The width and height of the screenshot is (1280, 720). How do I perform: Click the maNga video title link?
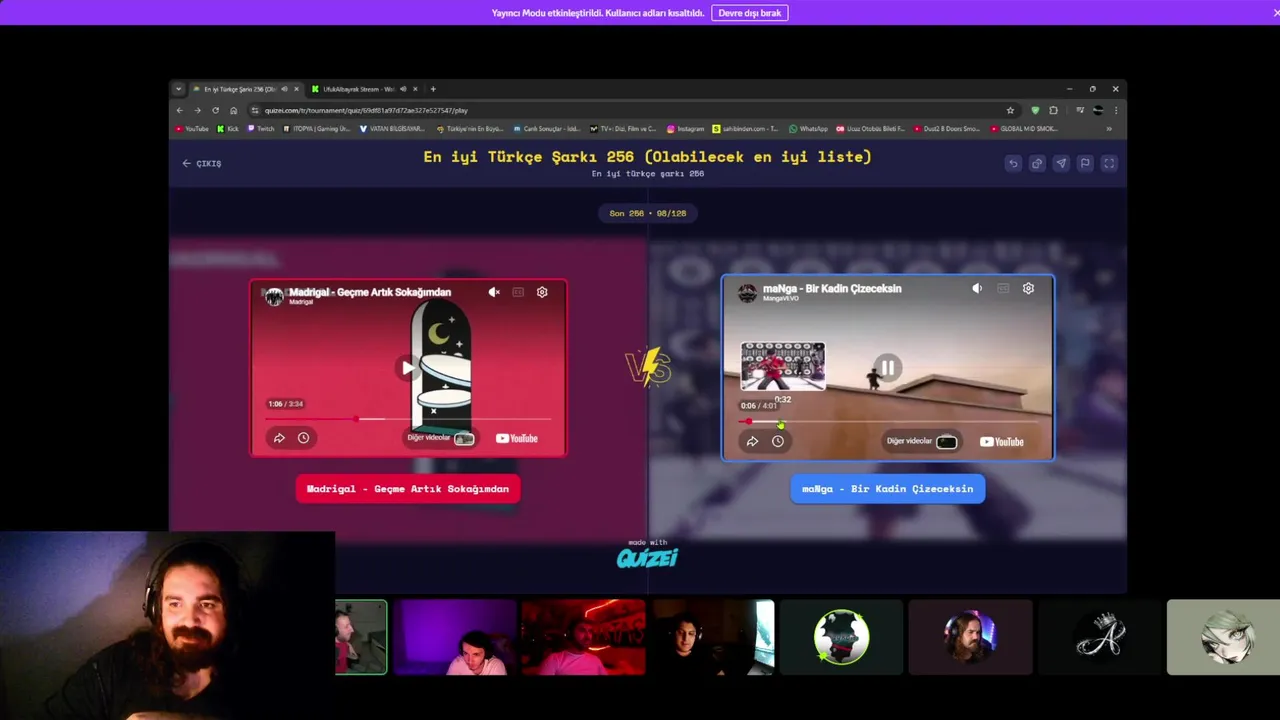(x=832, y=288)
